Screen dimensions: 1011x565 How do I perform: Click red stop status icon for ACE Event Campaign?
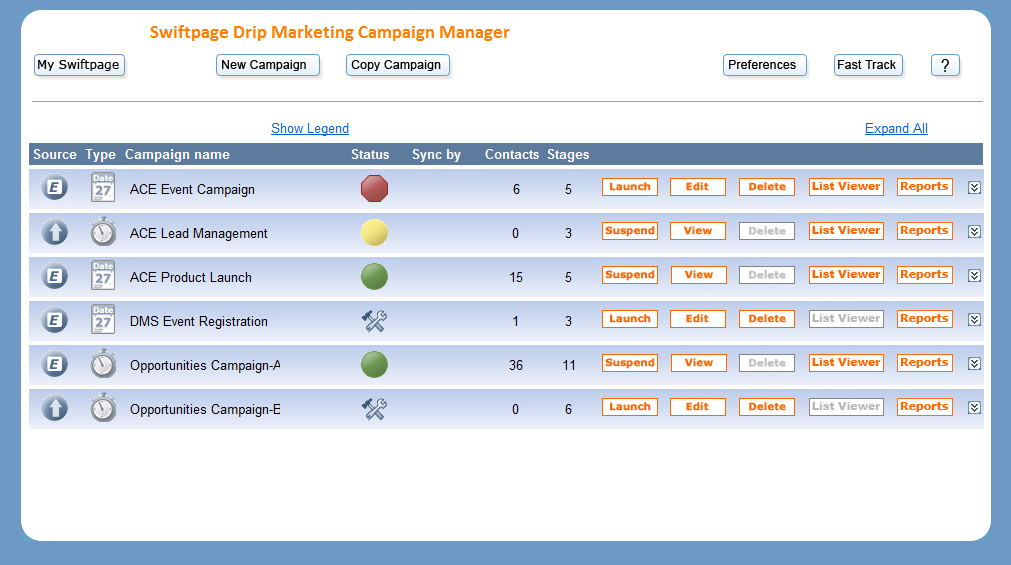(x=375, y=188)
